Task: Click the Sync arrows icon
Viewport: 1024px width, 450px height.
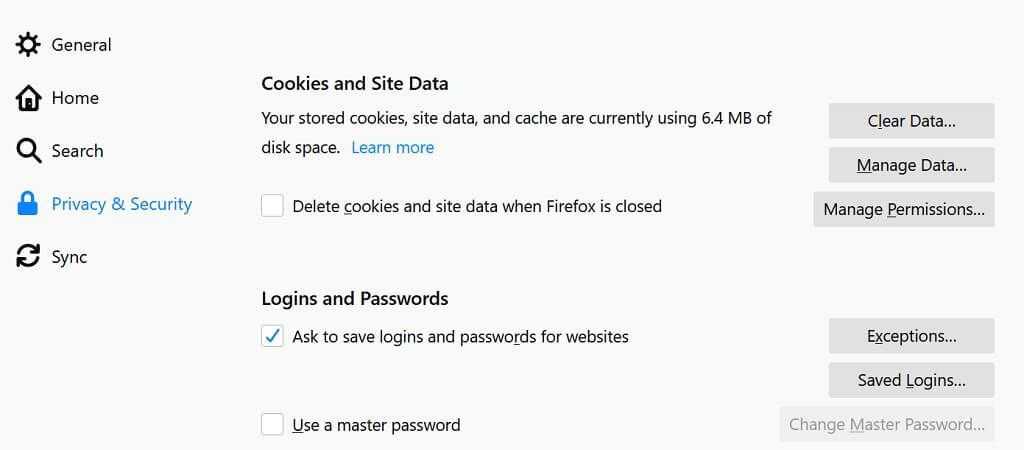Action: pyautogui.click(x=28, y=257)
